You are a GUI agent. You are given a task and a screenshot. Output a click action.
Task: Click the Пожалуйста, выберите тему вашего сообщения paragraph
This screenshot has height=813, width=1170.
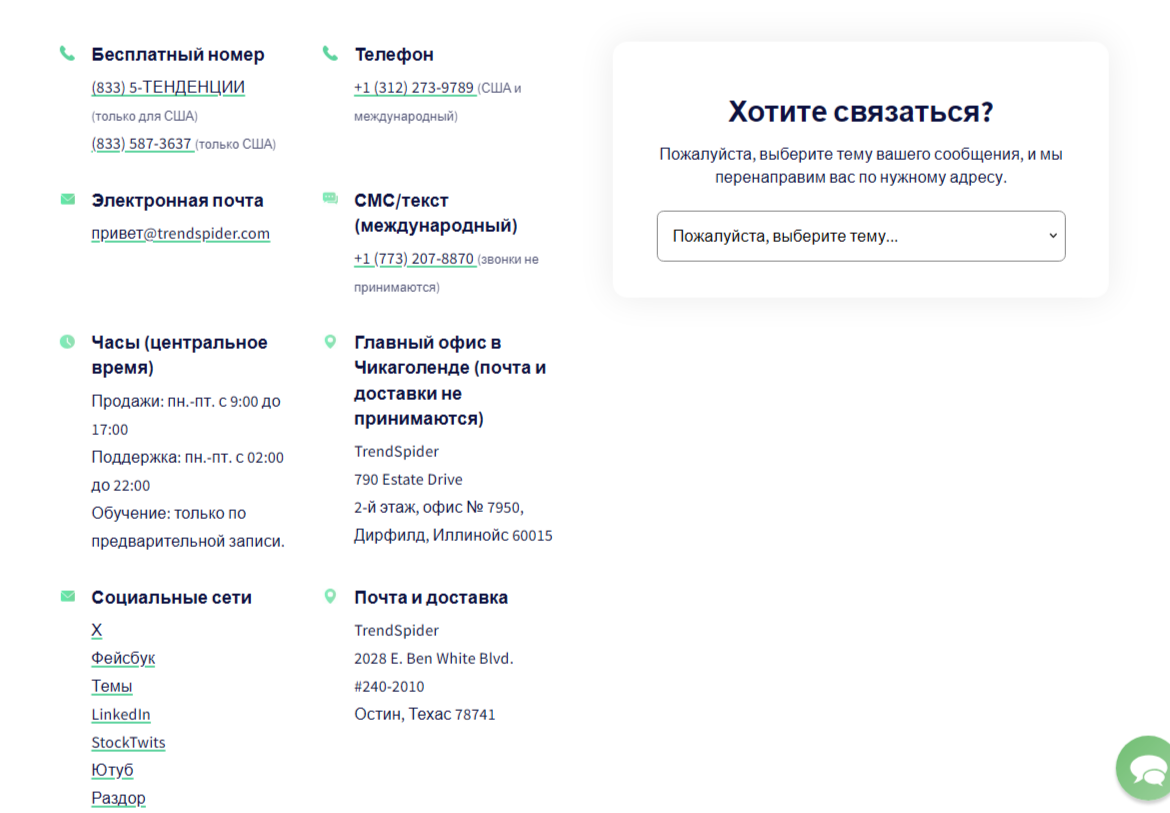point(861,166)
